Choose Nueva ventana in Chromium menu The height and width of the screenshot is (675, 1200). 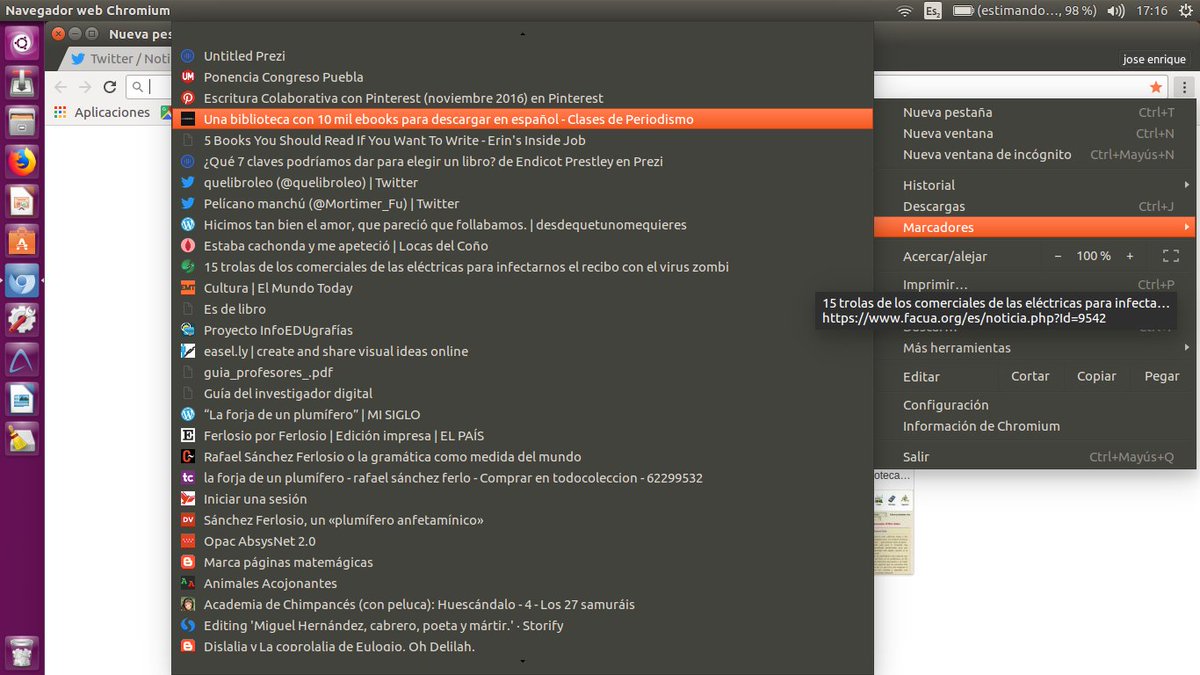point(1034,133)
